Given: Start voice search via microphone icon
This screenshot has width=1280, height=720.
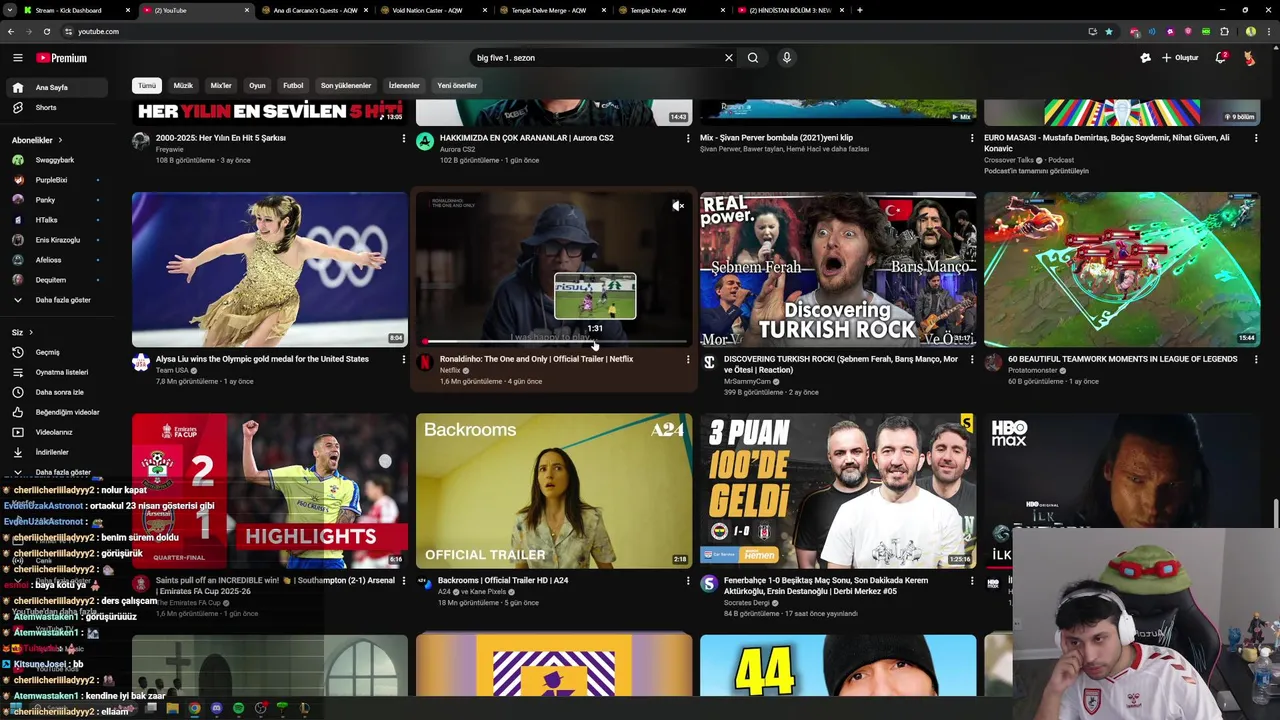Looking at the screenshot, I should pos(787,58).
